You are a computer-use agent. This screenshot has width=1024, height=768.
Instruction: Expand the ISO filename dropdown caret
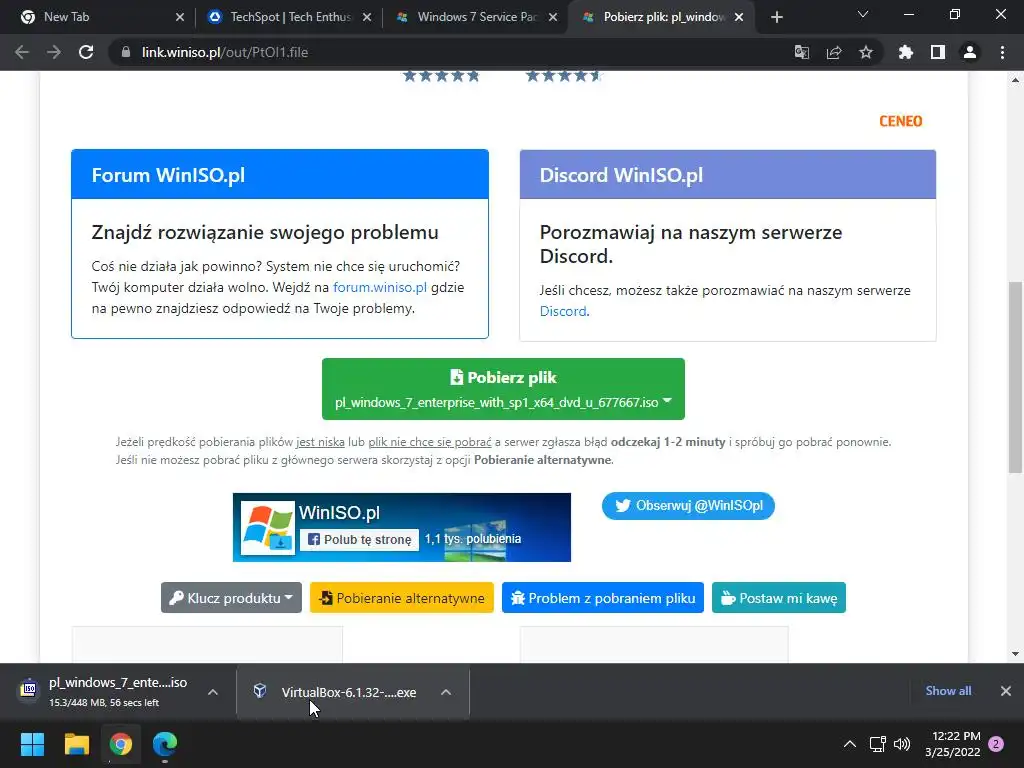click(x=667, y=401)
